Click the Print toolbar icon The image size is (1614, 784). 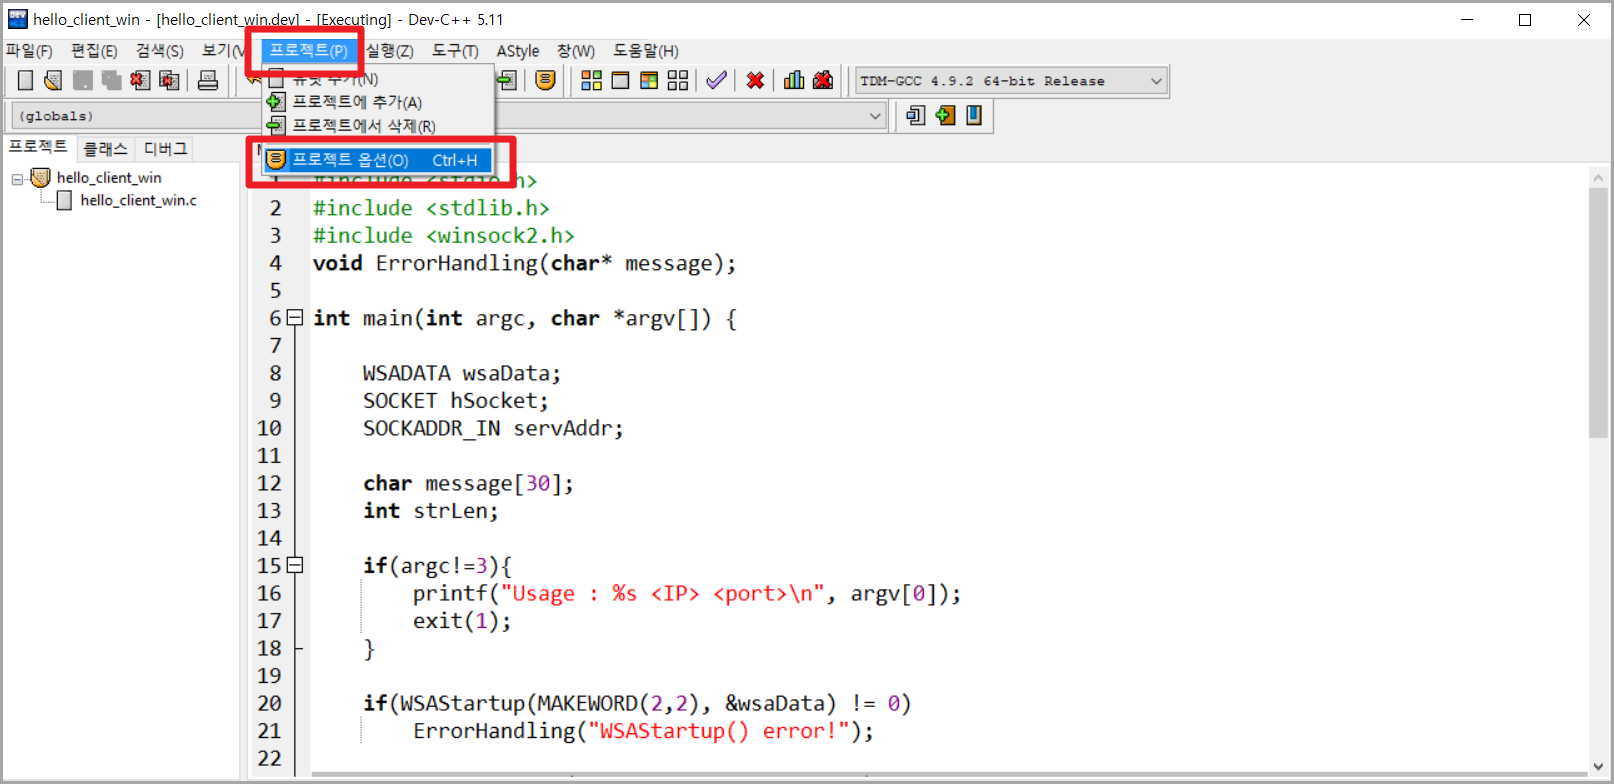coord(208,81)
